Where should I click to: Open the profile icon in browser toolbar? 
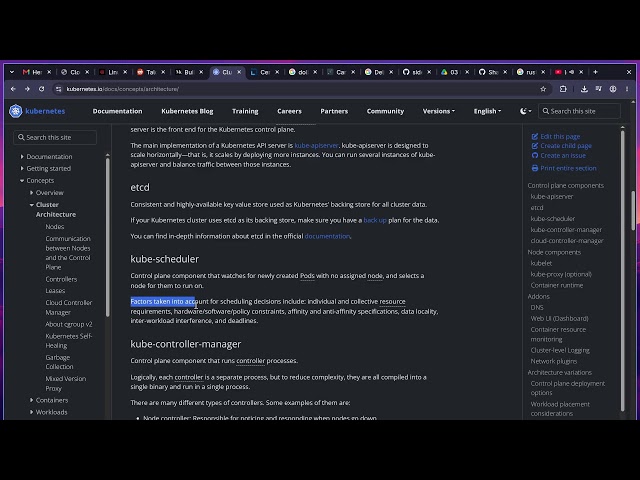(x=613, y=89)
